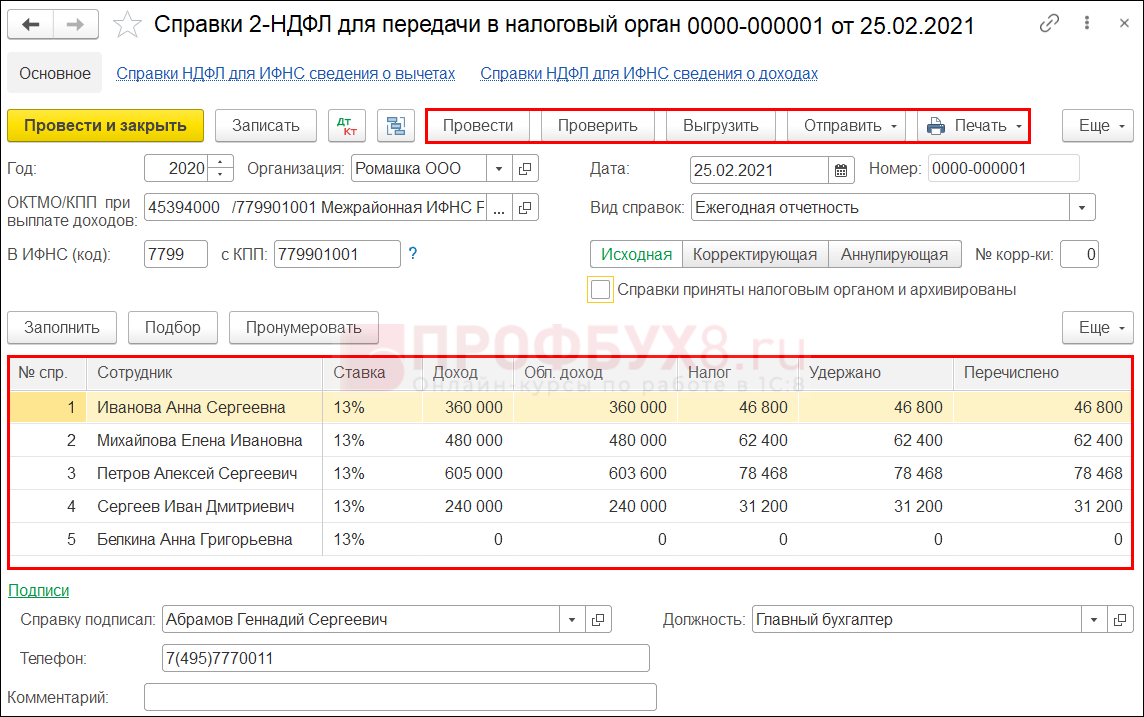
Task: Expand the Должность dropdown list
Action: click(1094, 620)
